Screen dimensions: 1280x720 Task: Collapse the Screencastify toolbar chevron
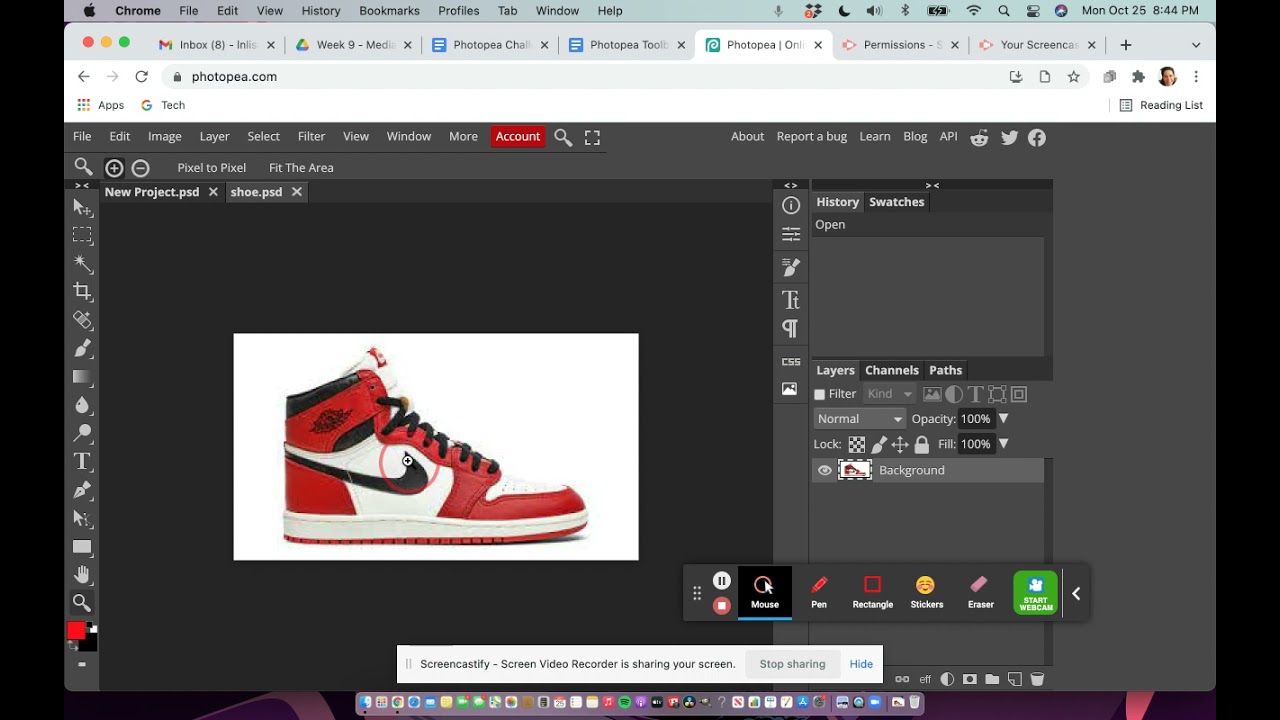(x=1076, y=593)
